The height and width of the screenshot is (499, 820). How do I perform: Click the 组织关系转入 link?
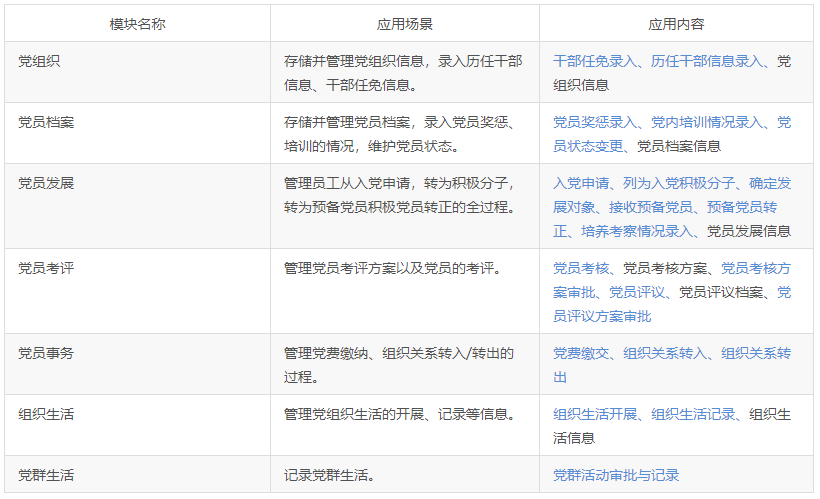[x=665, y=353]
